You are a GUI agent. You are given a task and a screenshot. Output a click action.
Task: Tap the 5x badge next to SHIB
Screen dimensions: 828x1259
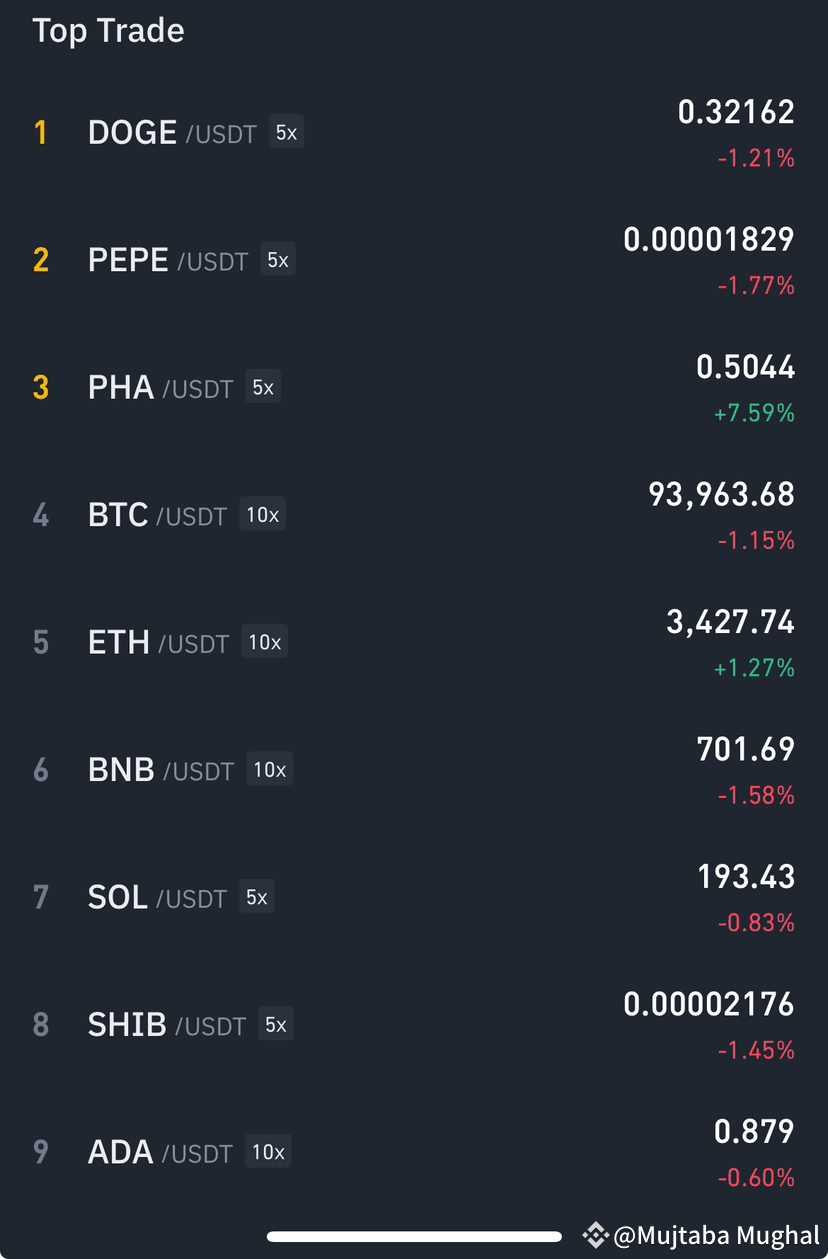tap(275, 1024)
